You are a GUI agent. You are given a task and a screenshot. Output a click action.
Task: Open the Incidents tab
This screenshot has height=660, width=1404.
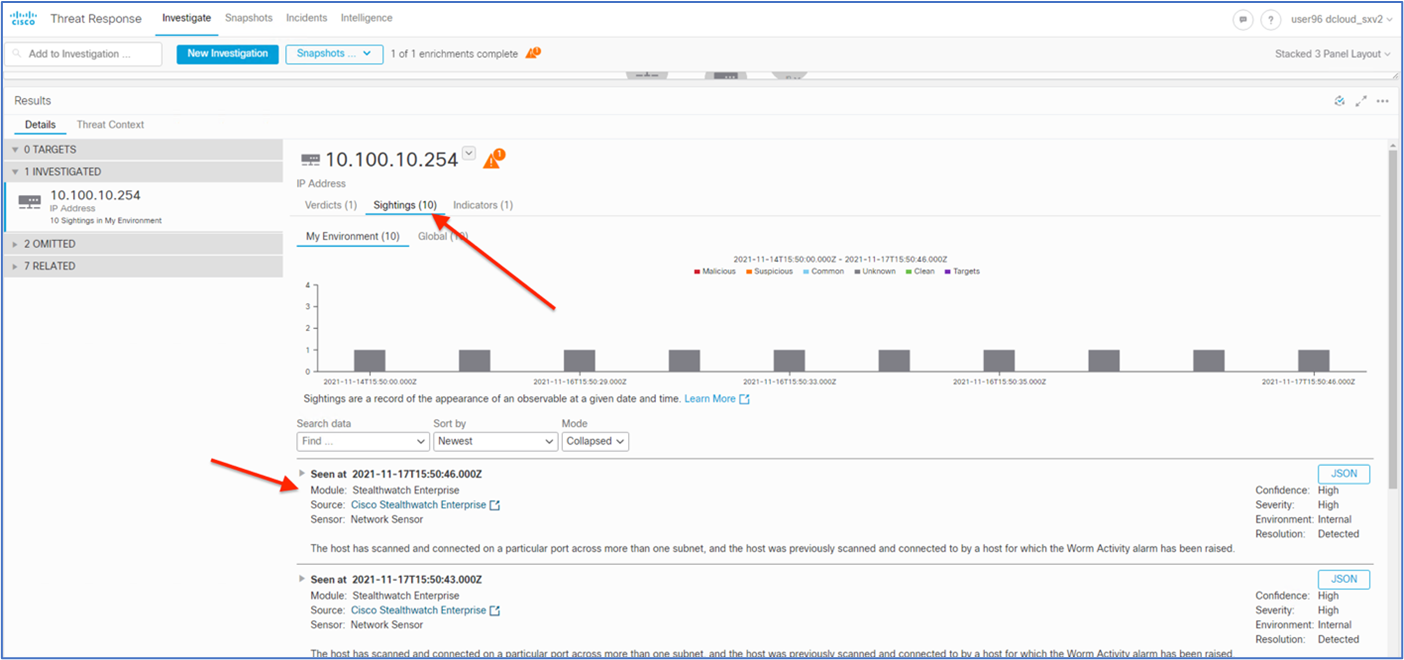point(307,18)
